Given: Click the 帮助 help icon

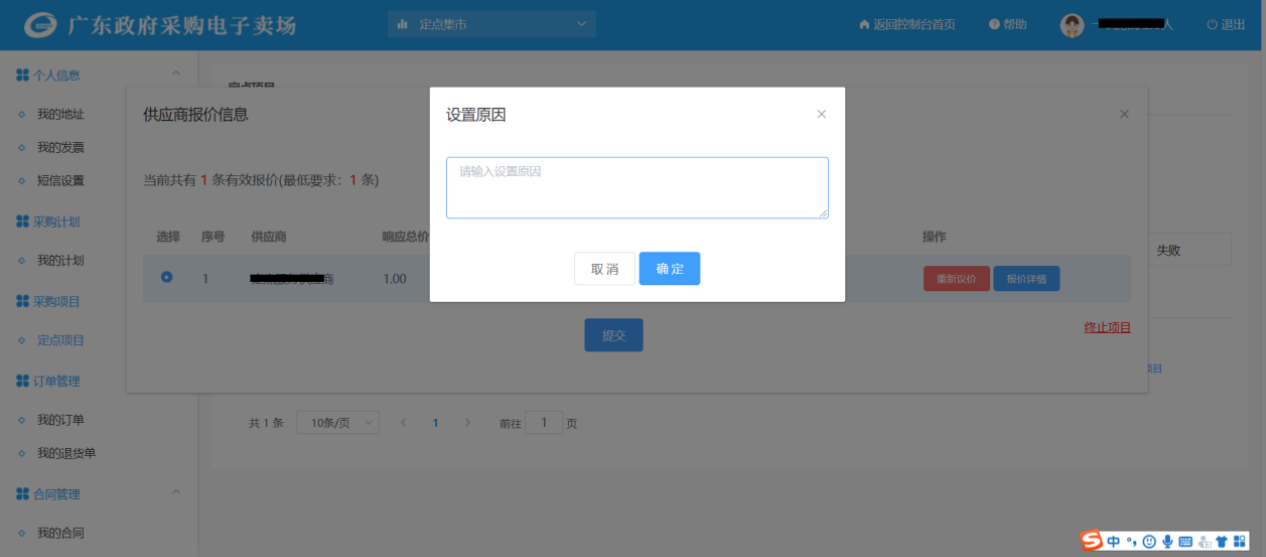Looking at the screenshot, I should (x=994, y=25).
